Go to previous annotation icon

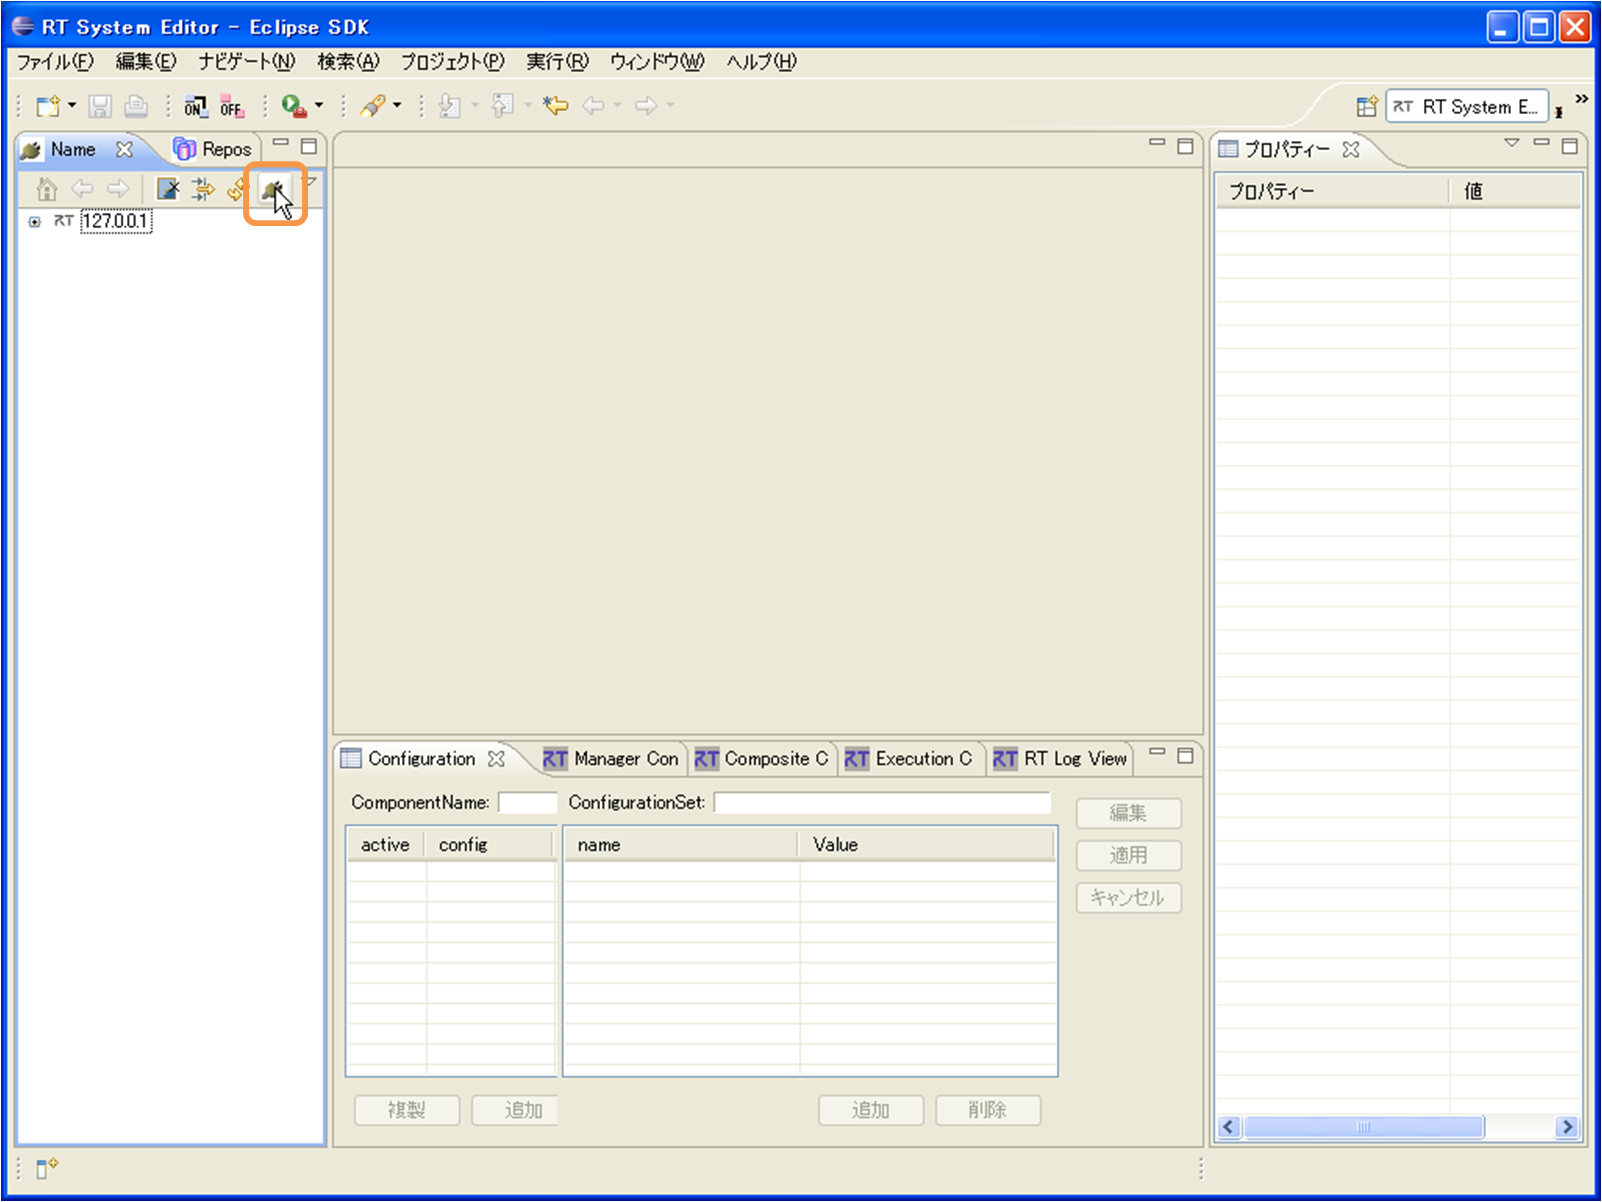coord(503,106)
